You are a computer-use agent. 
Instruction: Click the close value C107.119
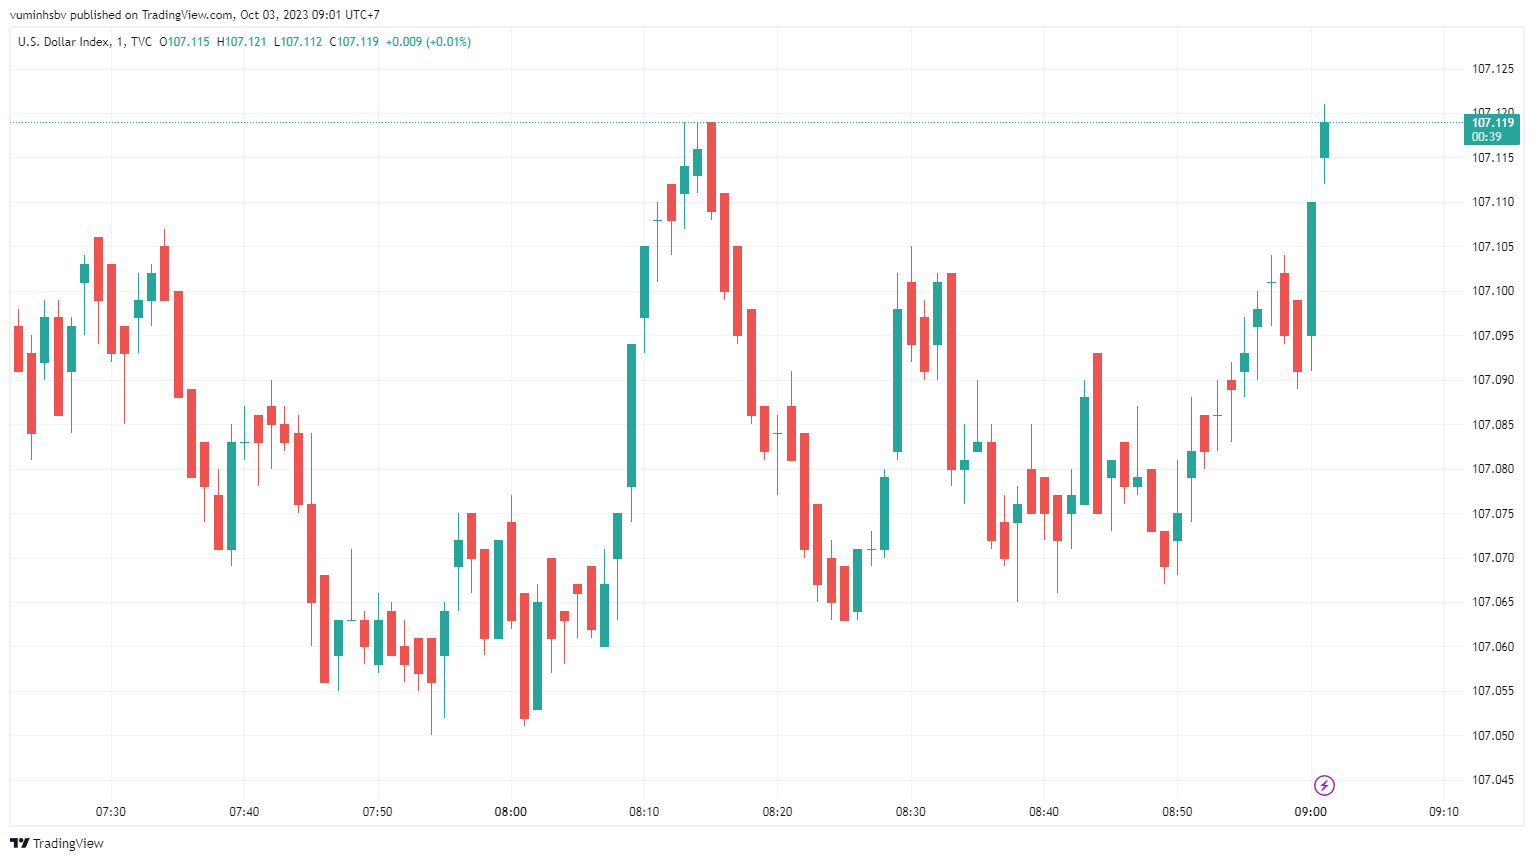354,42
